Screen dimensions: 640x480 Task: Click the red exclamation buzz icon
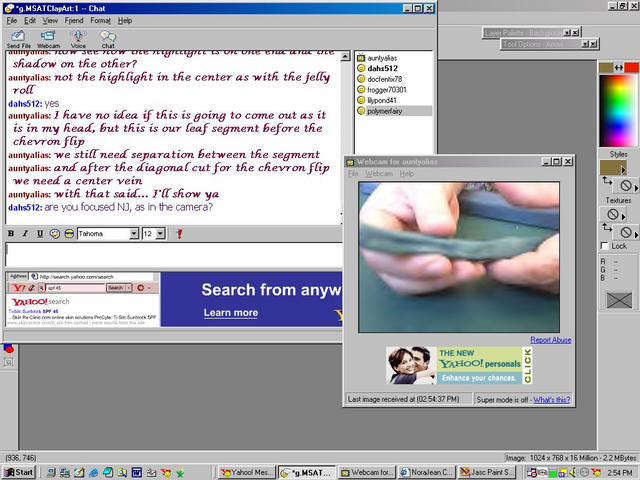[179, 233]
